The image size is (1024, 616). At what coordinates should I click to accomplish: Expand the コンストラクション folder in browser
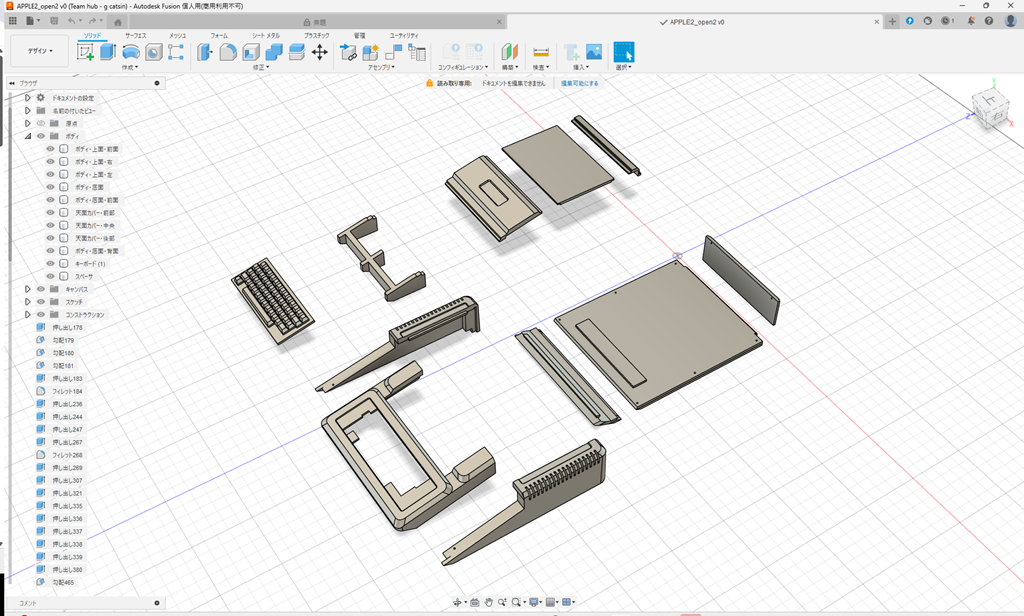27,314
